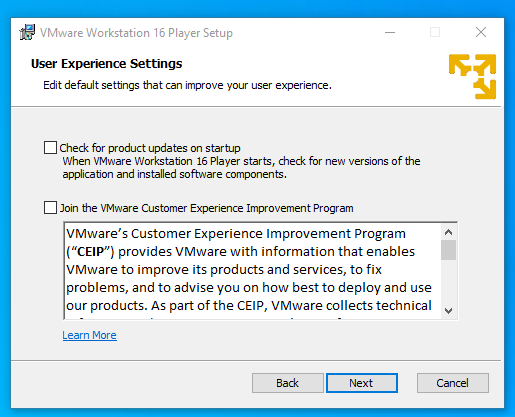Close the setup window with the X
515x417 pixels.
pyautogui.click(x=481, y=32)
